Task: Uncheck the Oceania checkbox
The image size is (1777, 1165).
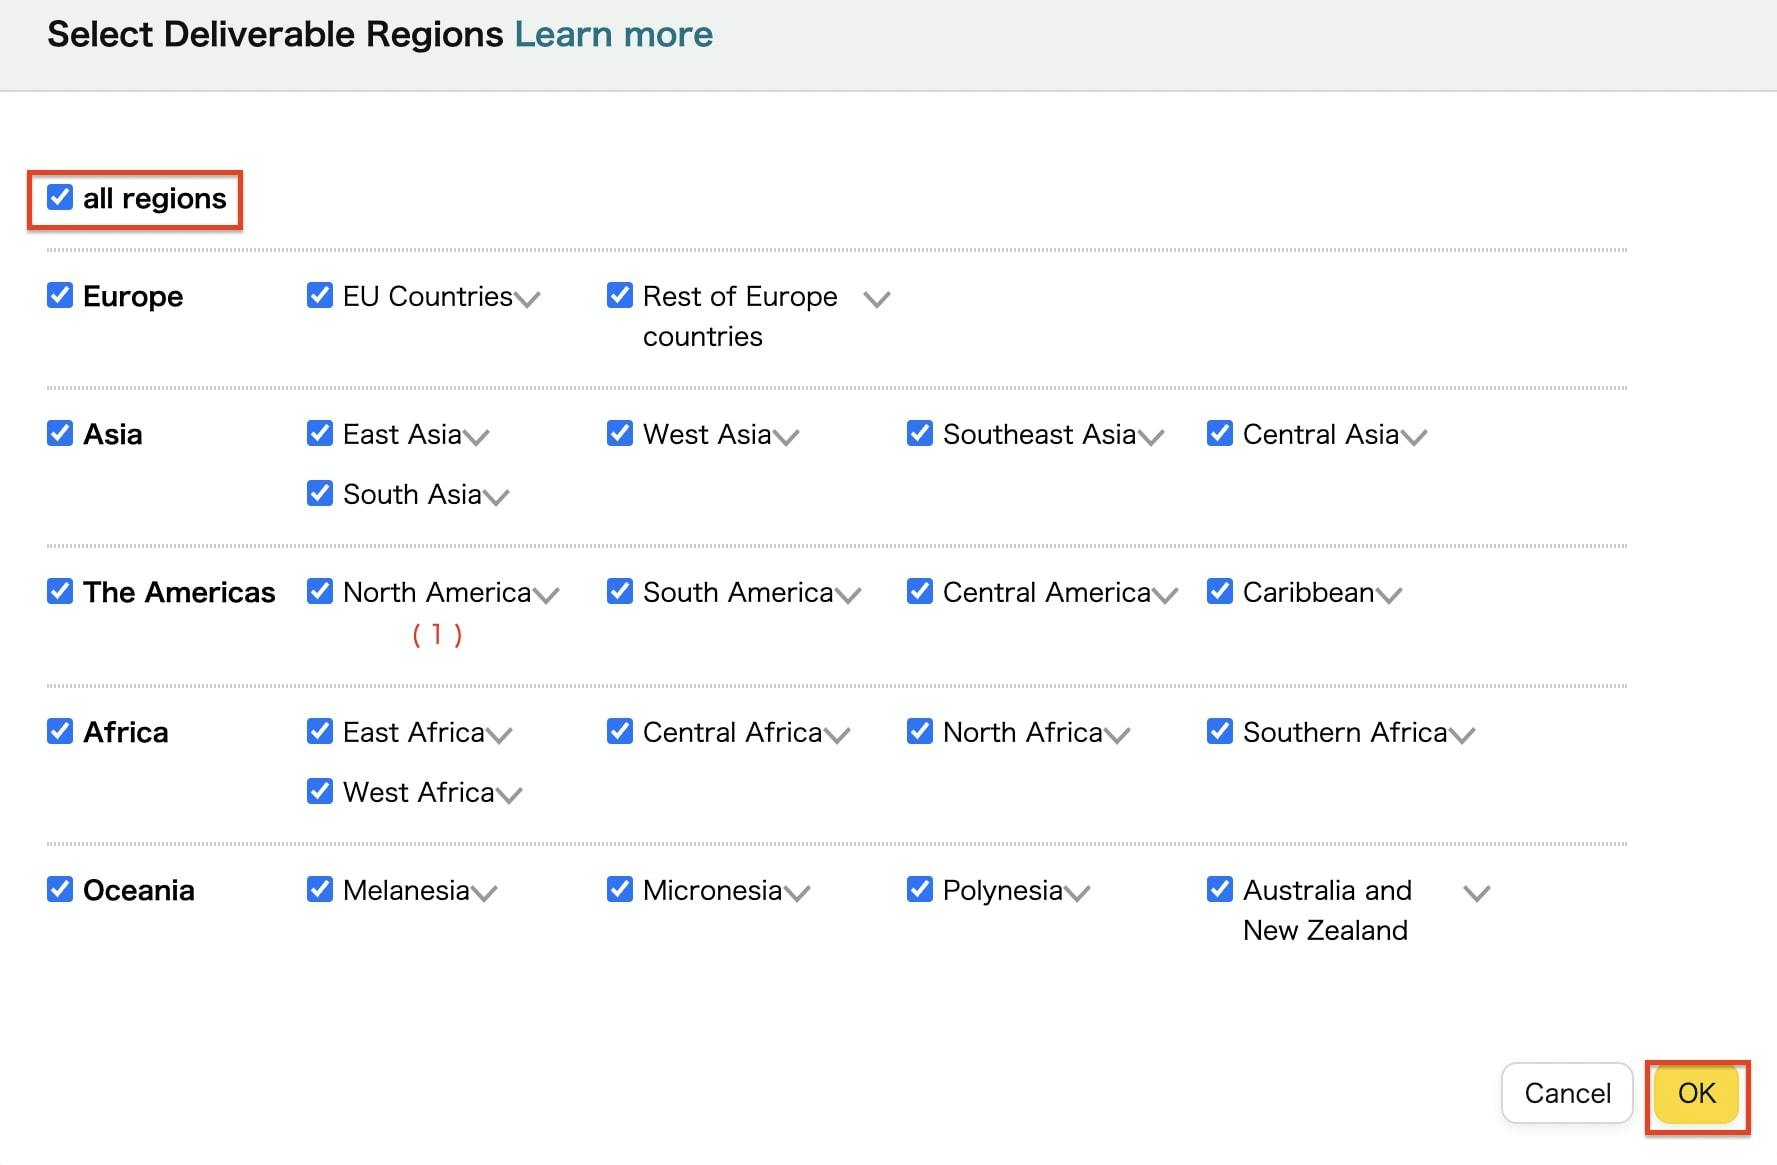Action: [x=60, y=890]
